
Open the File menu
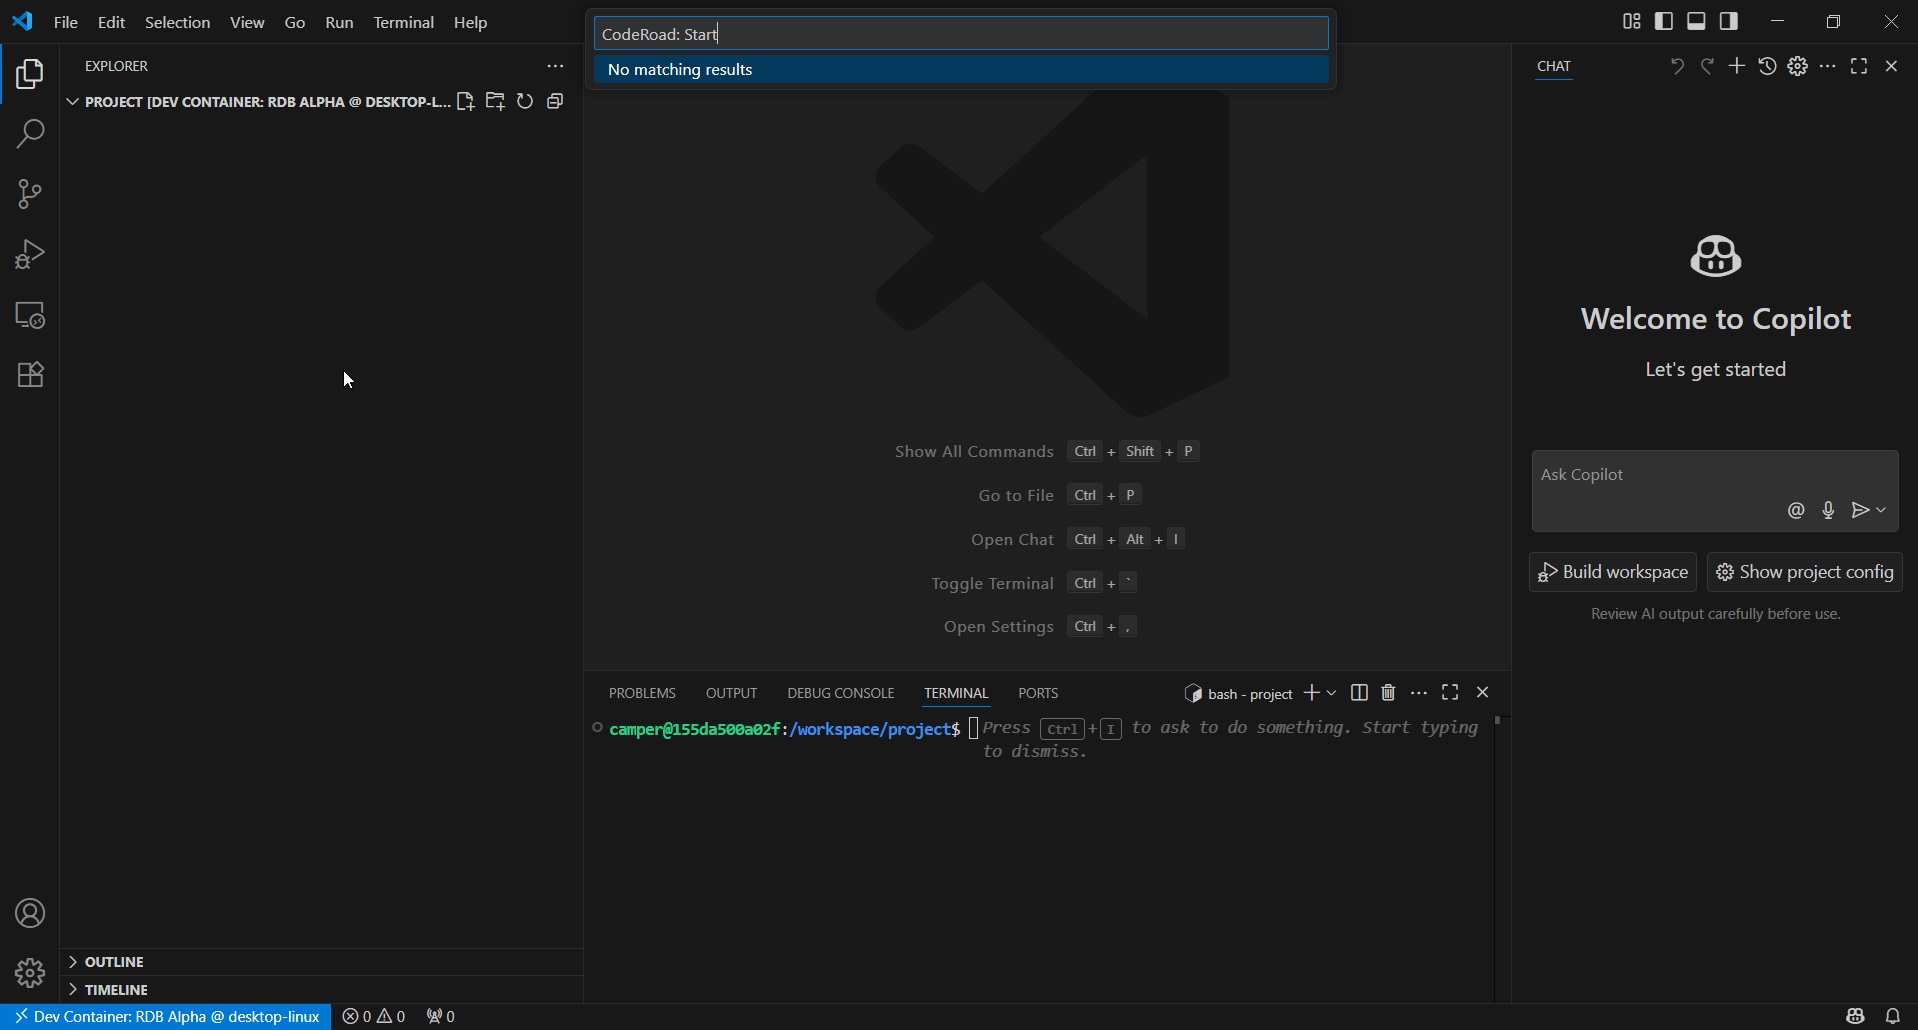coord(66,22)
